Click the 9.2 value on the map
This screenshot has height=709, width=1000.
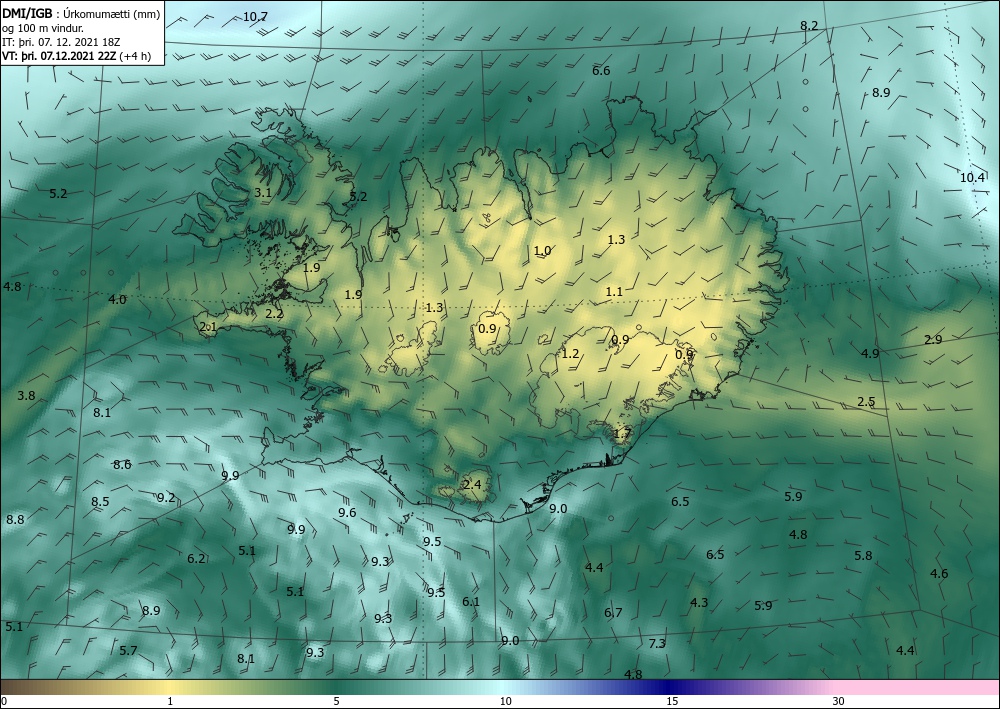166,497
